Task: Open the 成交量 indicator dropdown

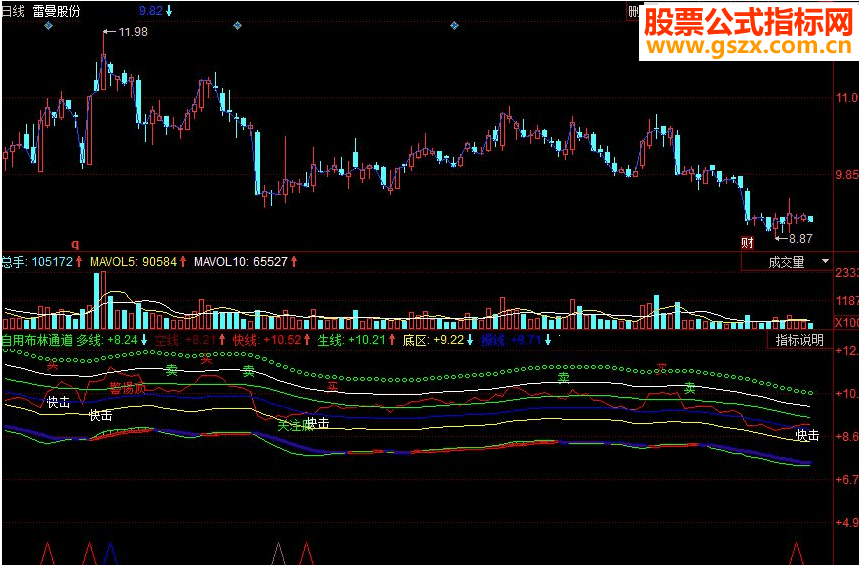Action: click(x=786, y=262)
